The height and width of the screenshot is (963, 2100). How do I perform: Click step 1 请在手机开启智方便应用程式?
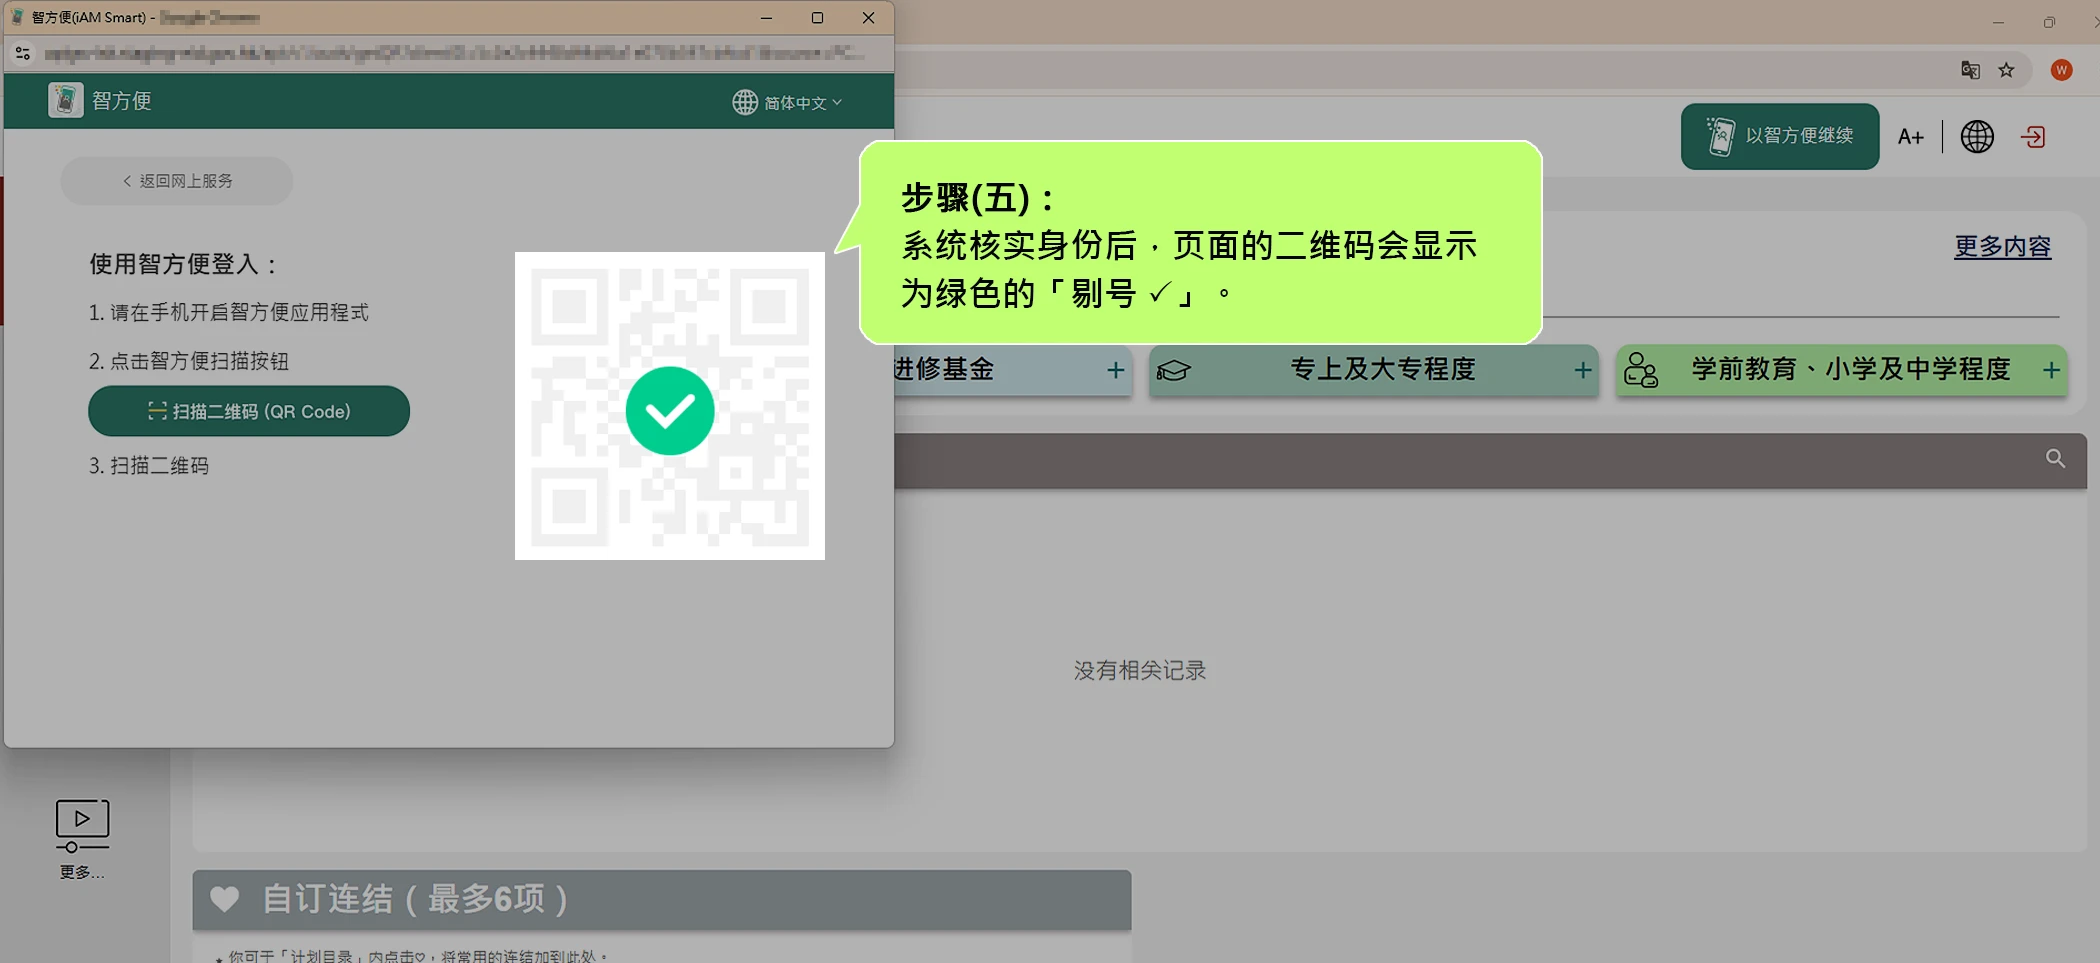[229, 313]
